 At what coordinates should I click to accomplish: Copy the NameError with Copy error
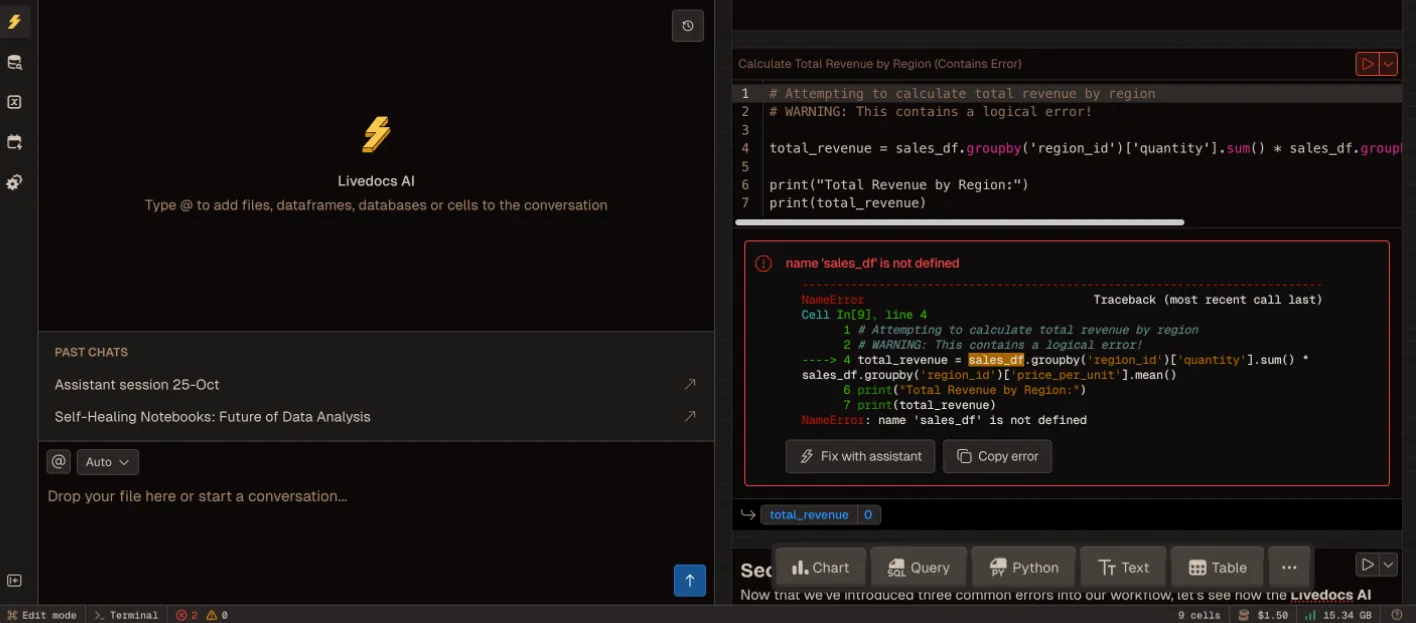coord(997,456)
